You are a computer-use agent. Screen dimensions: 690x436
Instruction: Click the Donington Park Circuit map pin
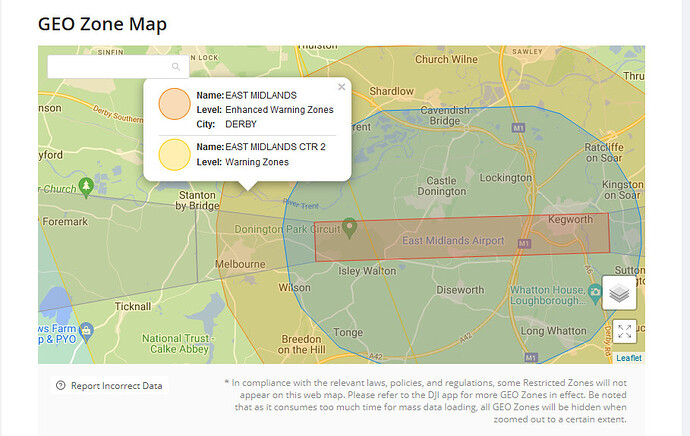point(349,228)
